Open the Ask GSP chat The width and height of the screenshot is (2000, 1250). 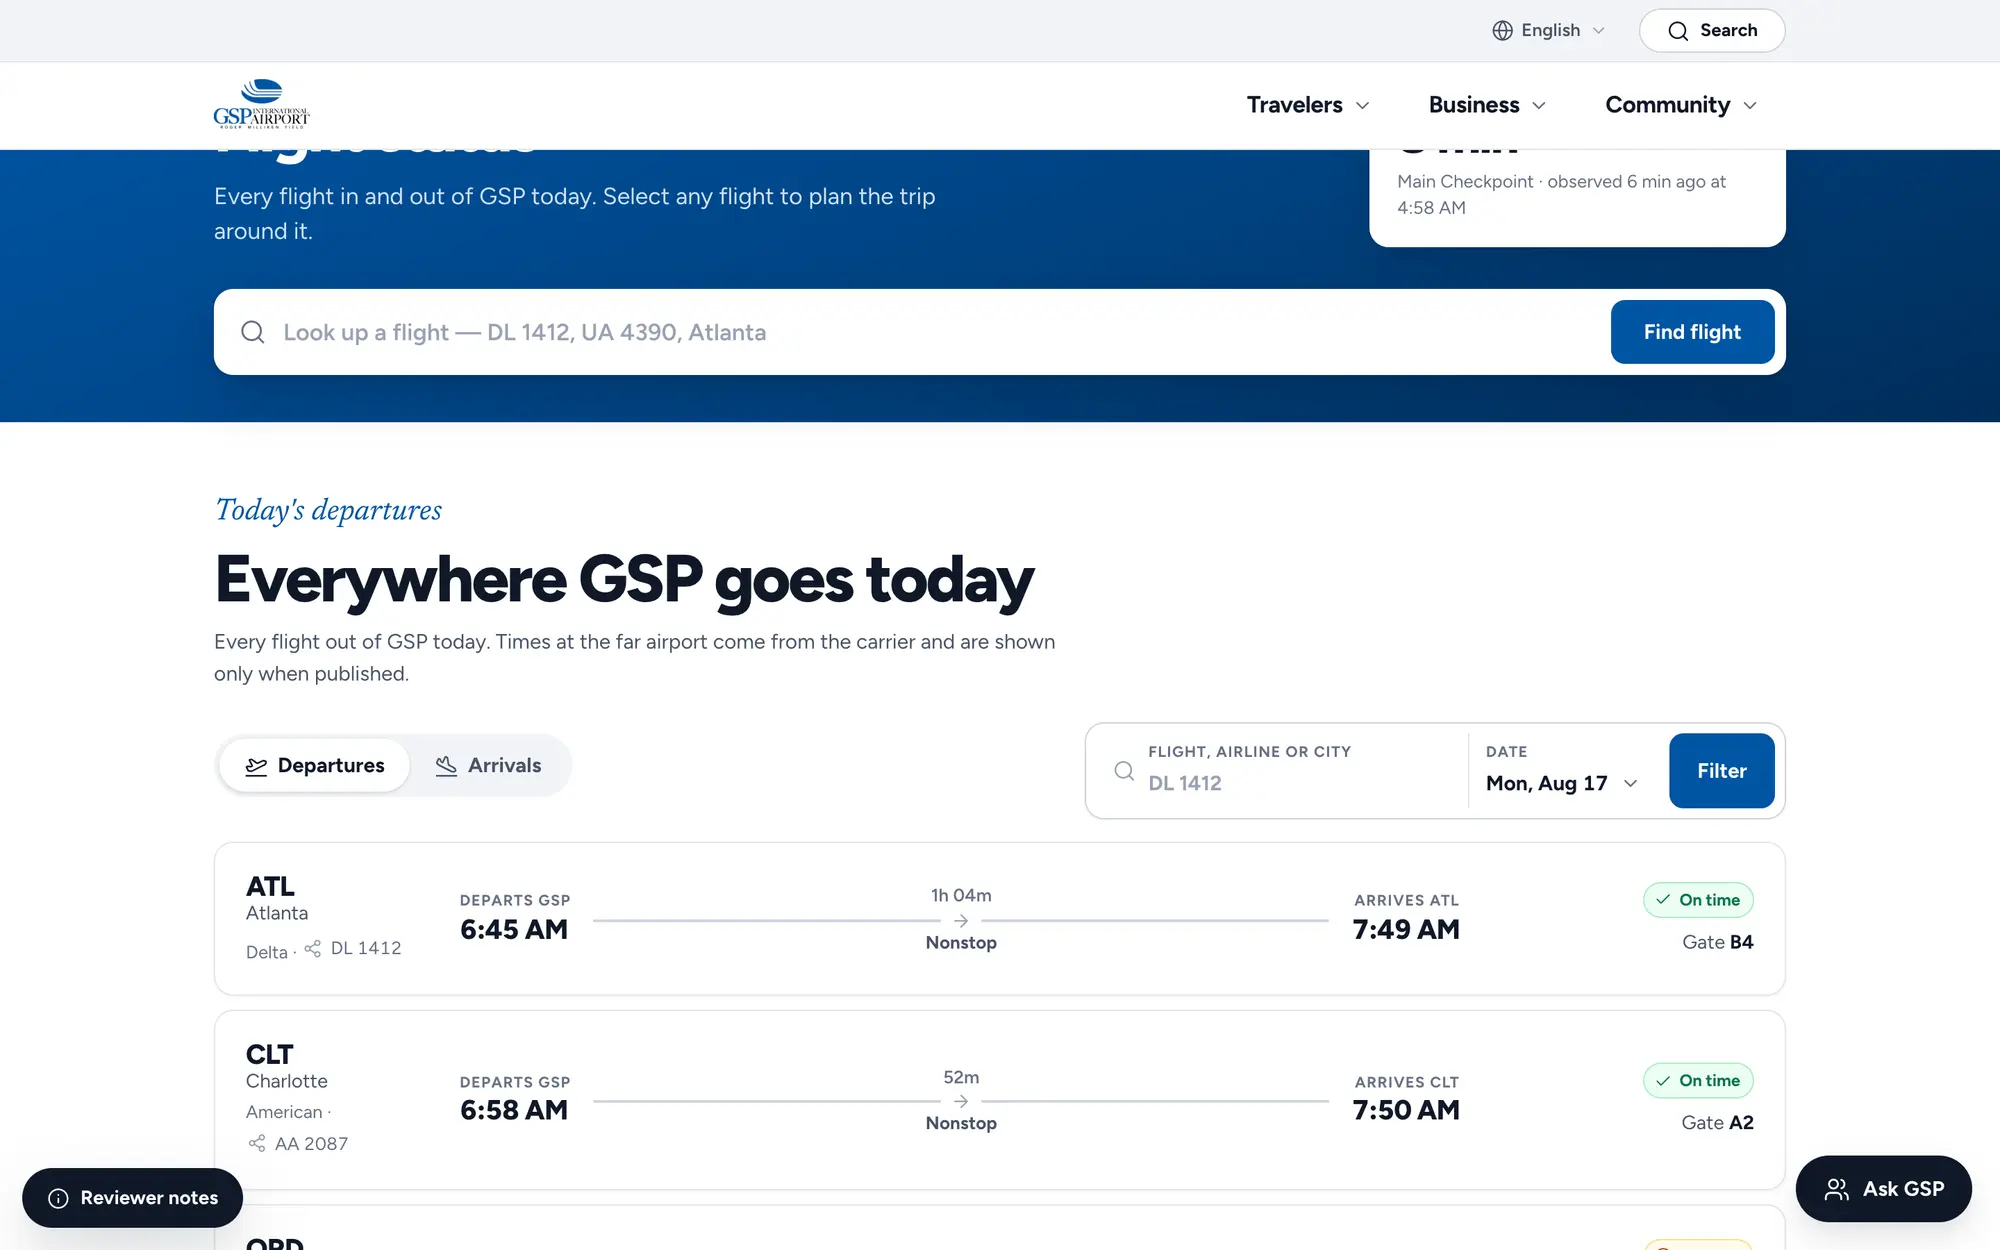pos(1883,1189)
